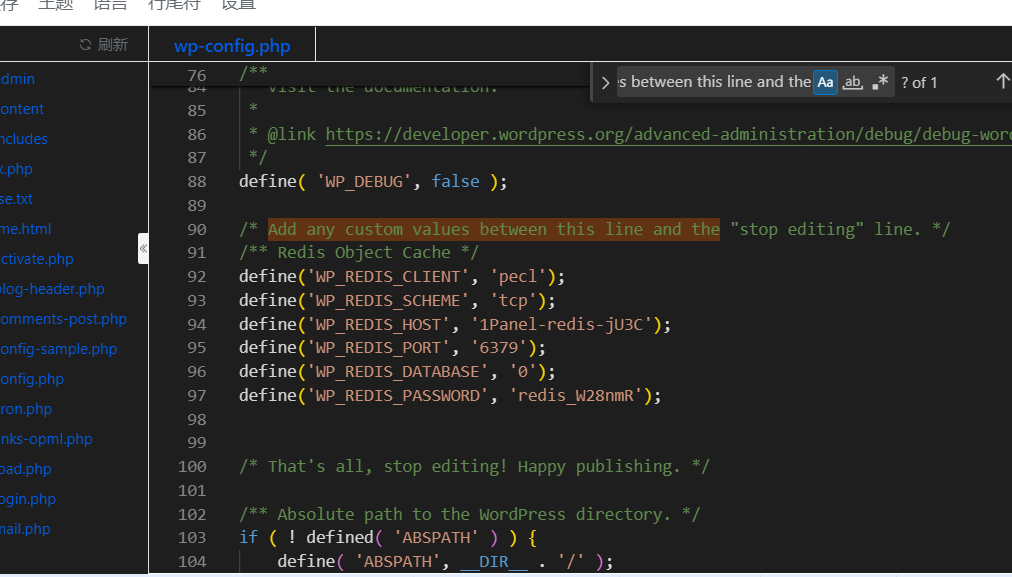Open config.php in file list
Screen dimensions: 1012x577
(x=32, y=379)
